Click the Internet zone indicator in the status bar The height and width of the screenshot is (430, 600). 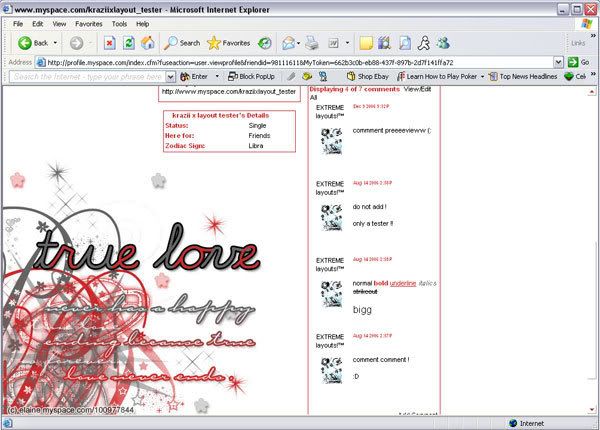tap(527, 423)
